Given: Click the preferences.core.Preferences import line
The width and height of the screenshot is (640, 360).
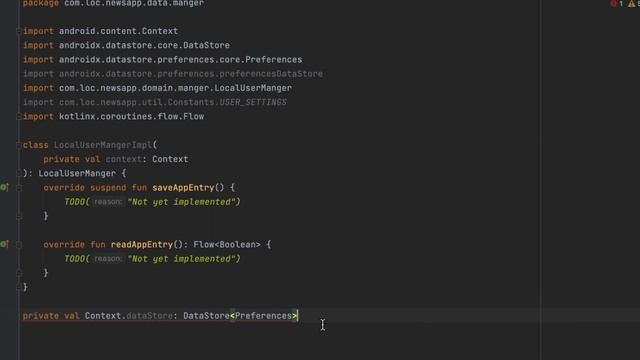Looking at the screenshot, I should click(x=180, y=60).
